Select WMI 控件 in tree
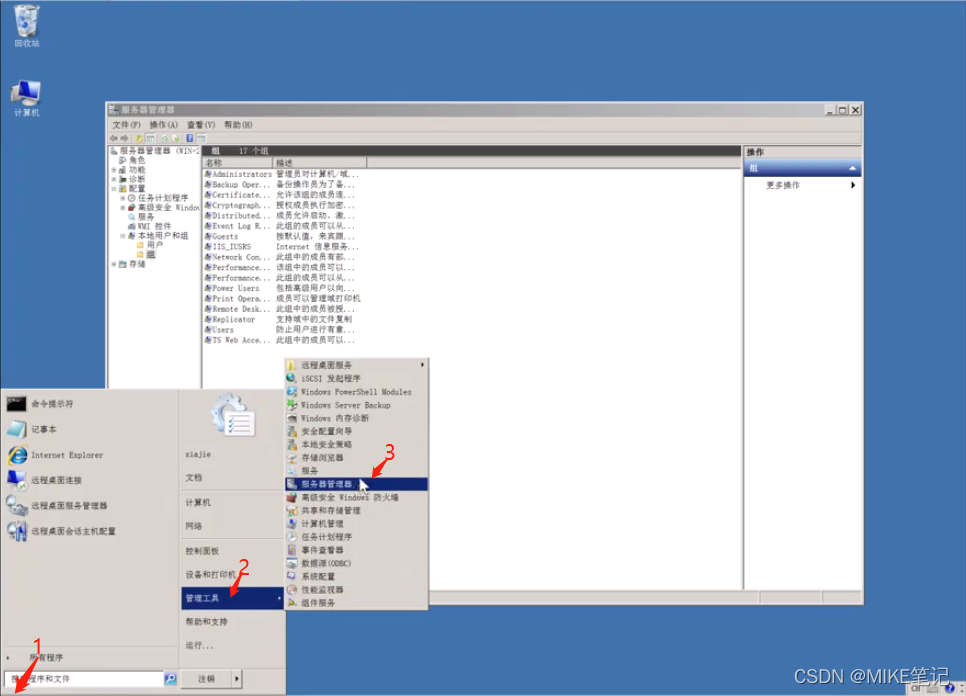Viewport: 966px width, 696px height. coord(150,226)
